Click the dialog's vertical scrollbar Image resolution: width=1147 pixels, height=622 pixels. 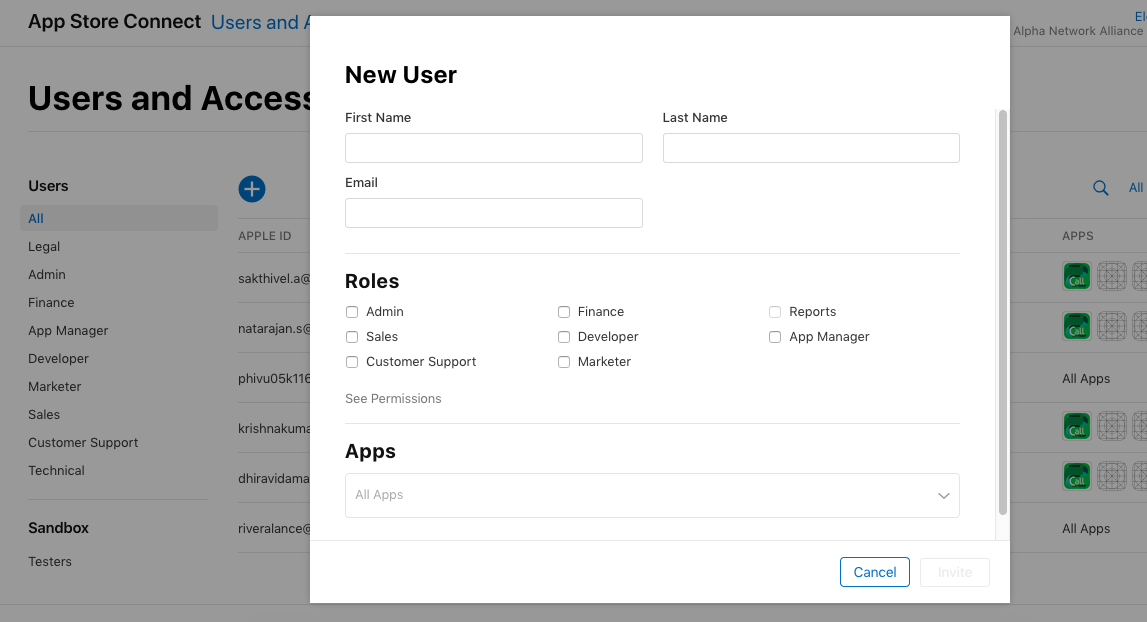(x=1003, y=310)
